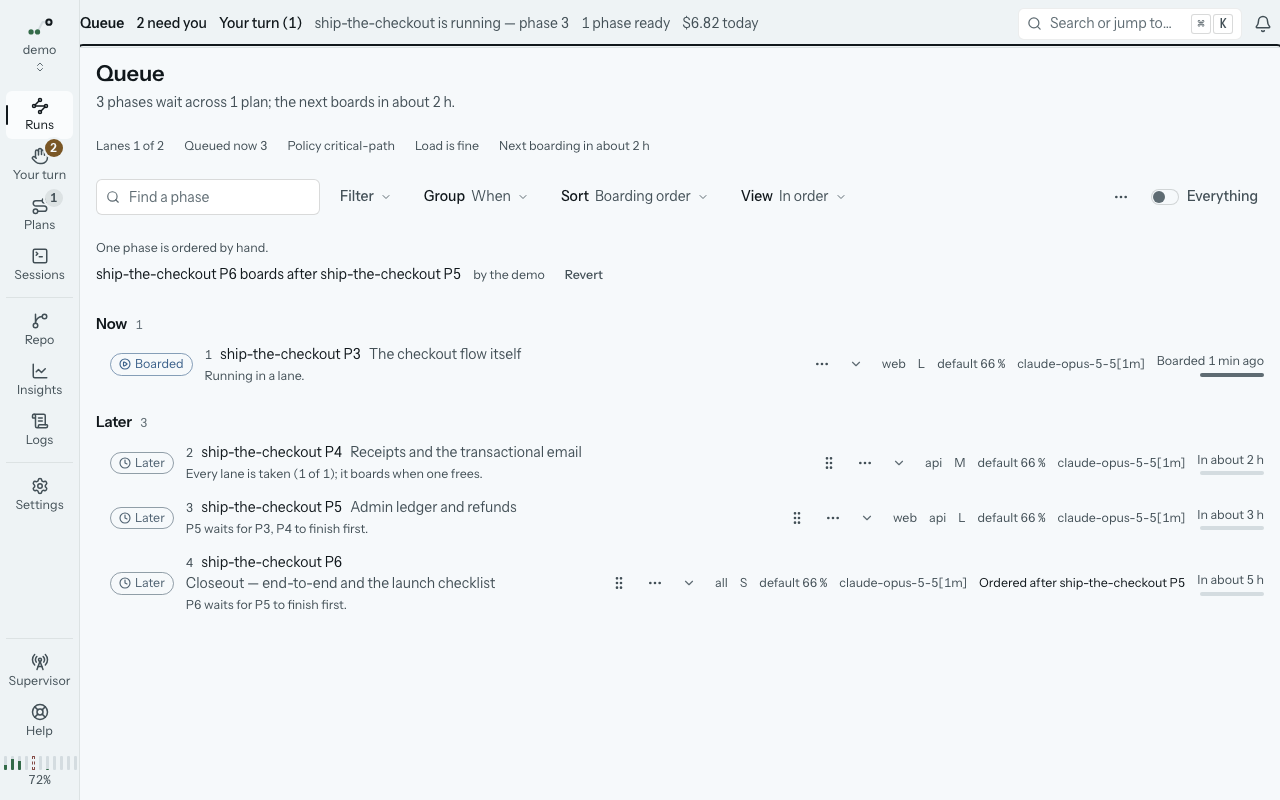View the Insights charts page
Image resolution: width=1280 pixels, height=800 pixels.
[39, 379]
